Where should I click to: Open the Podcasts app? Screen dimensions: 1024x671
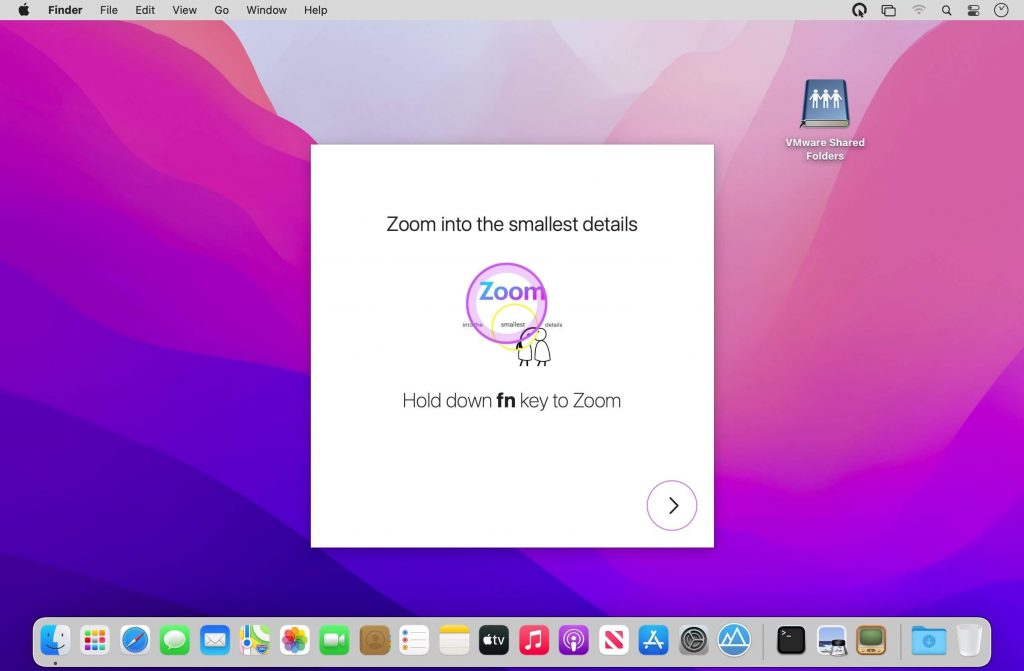[573, 640]
